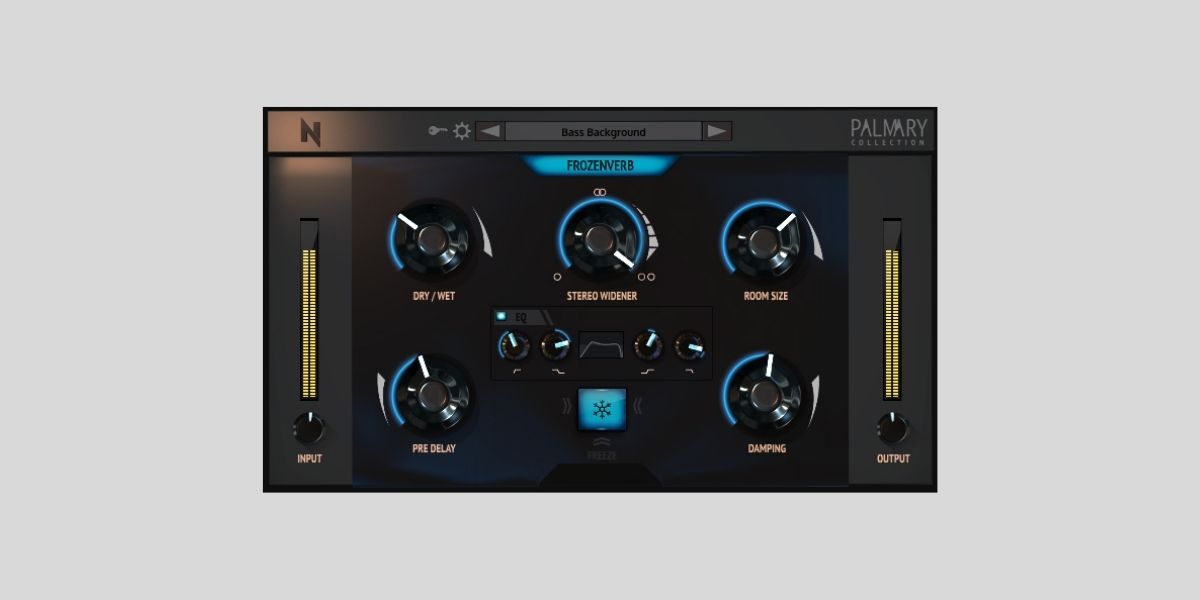This screenshot has height=600, width=1200.
Task: Click the third EQ knob with the high-shelf symbol
Action: 649,346
